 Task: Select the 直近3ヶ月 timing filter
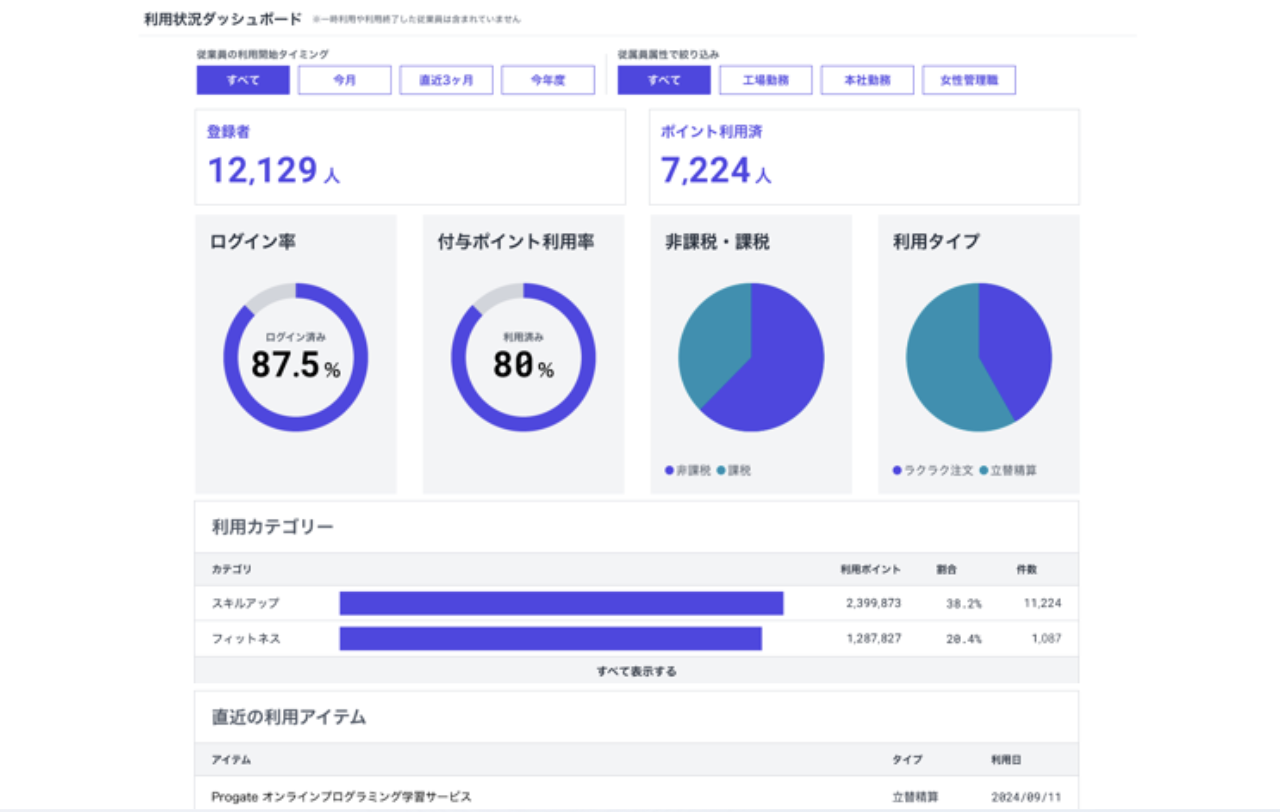click(x=446, y=80)
